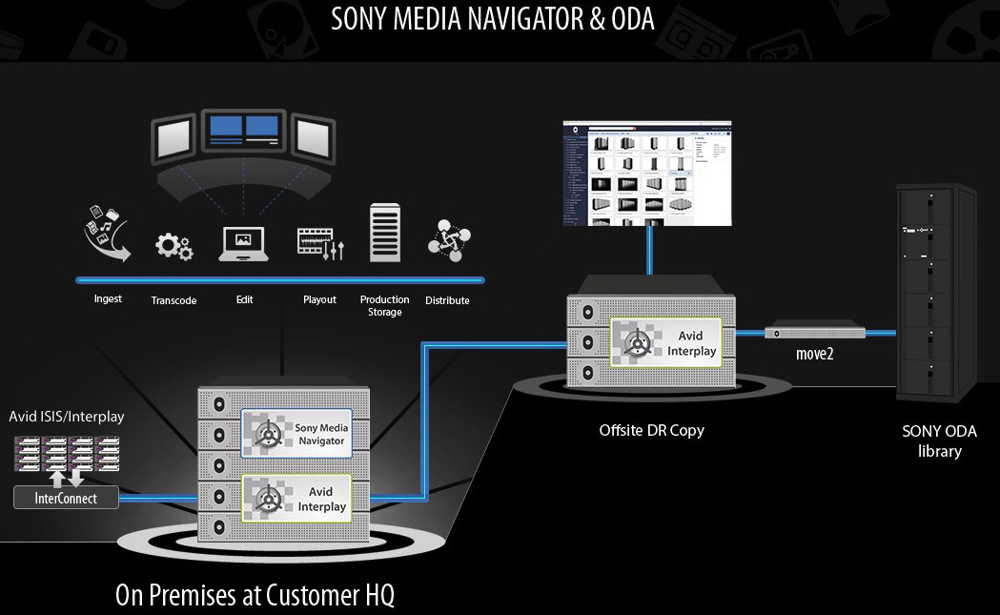Click the "Avid ISIS/Interplay" label
Screen dimensions: 1000x615
[x=66, y=417]
